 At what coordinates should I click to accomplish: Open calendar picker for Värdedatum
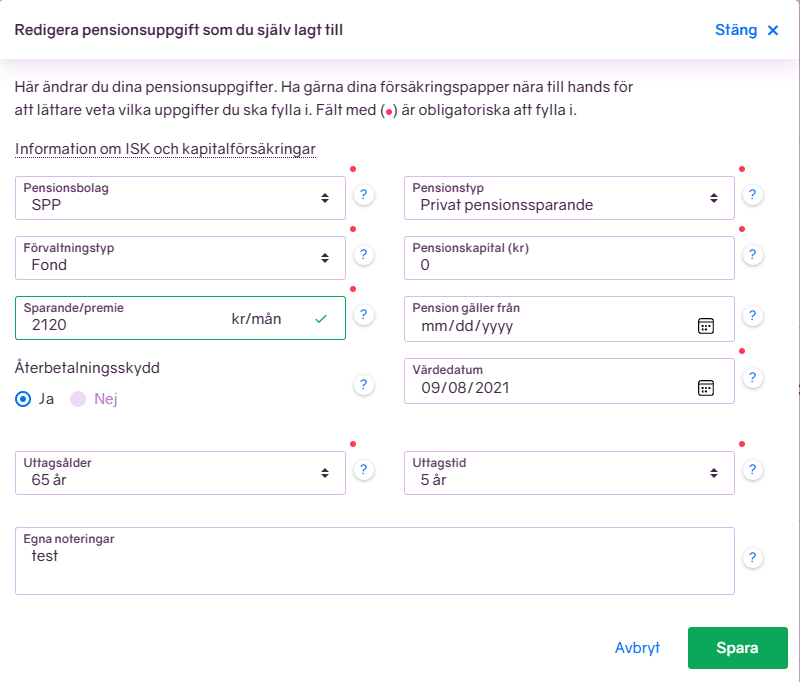[705, 387]
